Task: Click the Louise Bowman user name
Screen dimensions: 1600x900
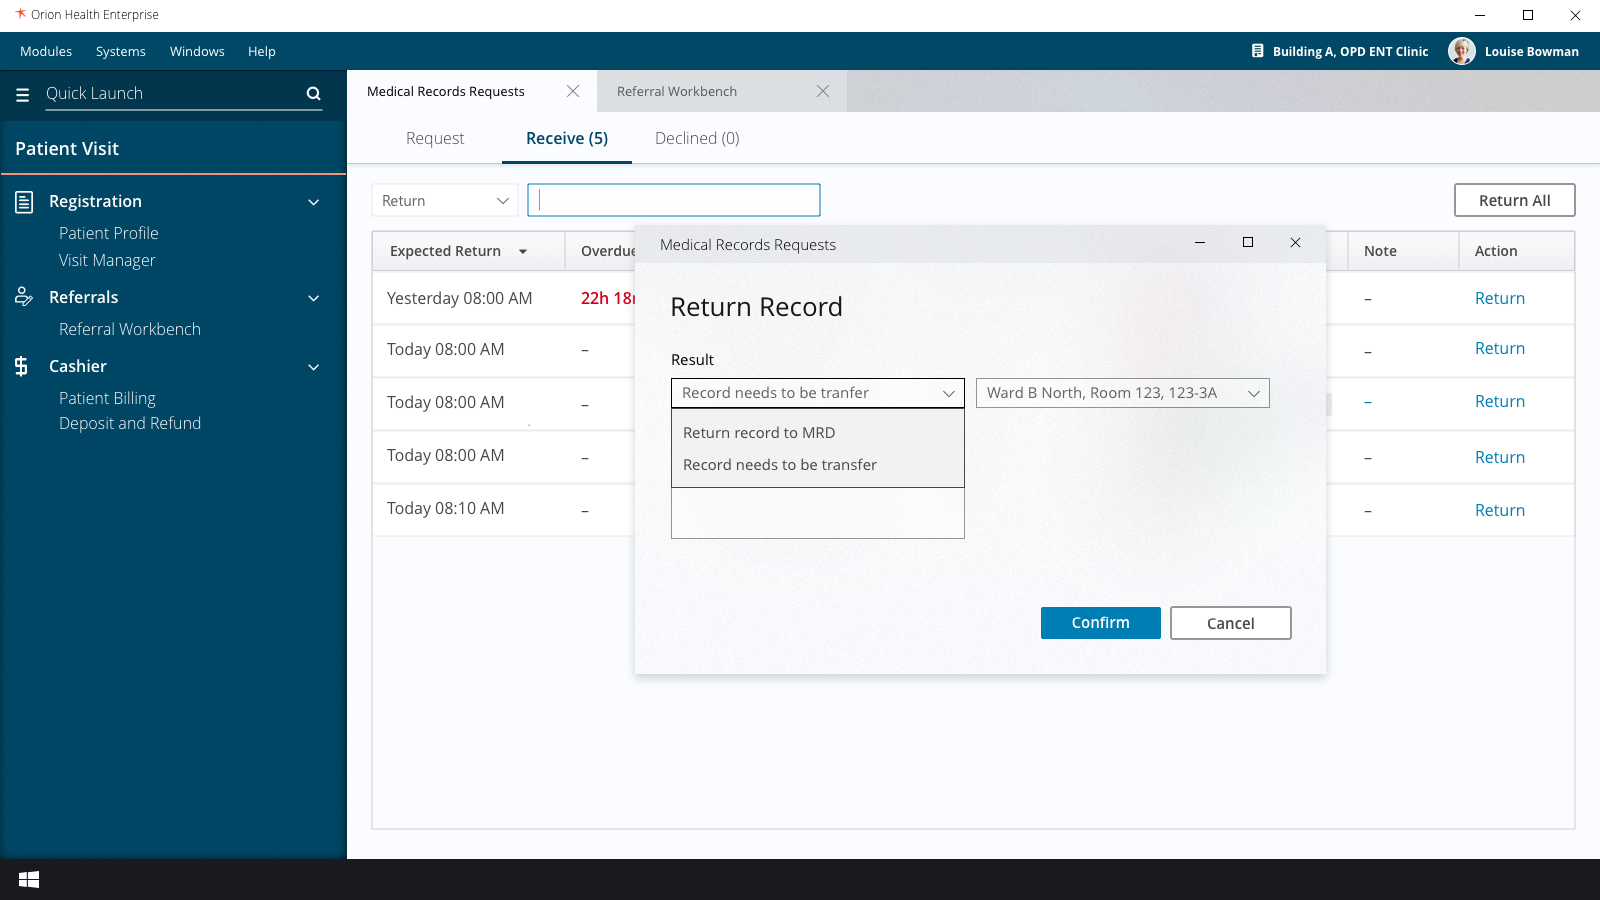Action: point(1532,51)
